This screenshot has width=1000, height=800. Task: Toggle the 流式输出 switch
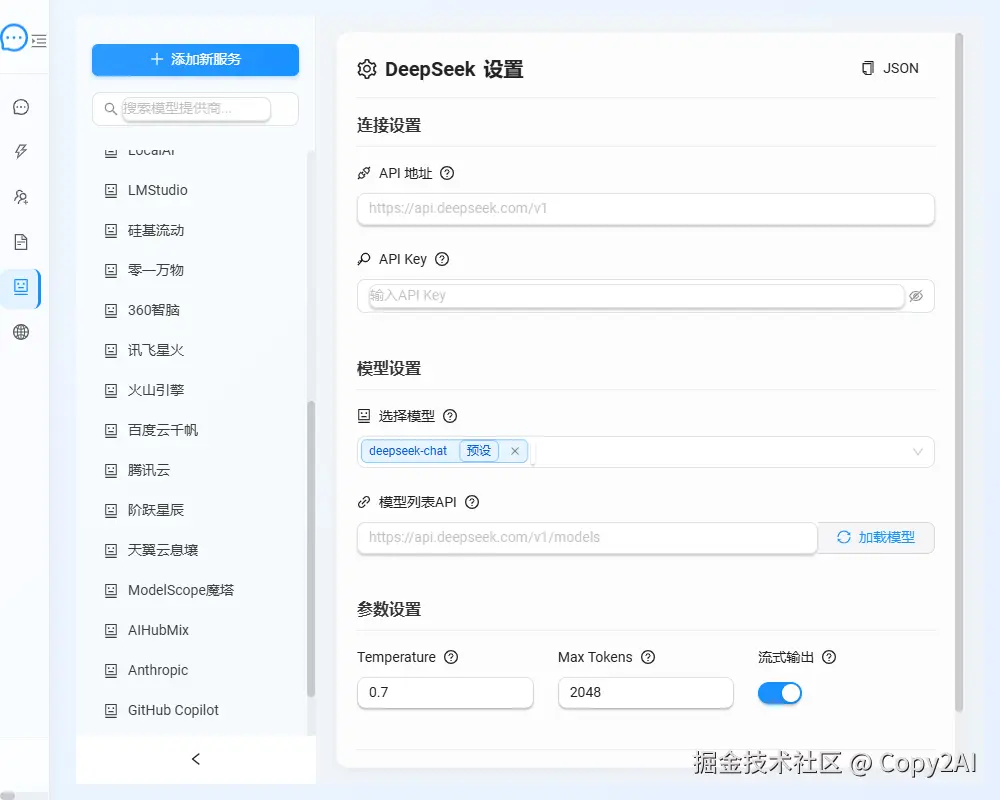pyautogui.click(x=779, y=693)
